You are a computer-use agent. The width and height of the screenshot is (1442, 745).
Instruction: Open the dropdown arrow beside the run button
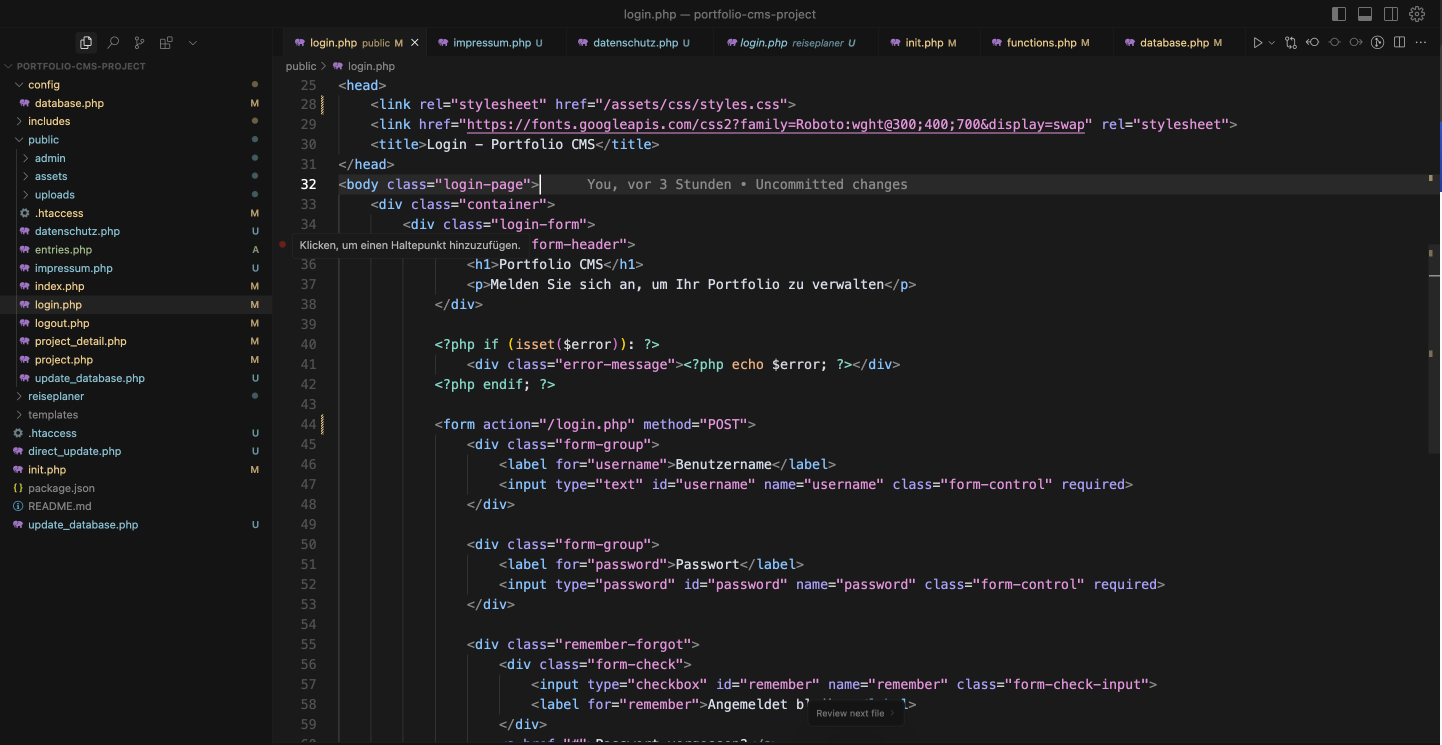(1272, 43)
